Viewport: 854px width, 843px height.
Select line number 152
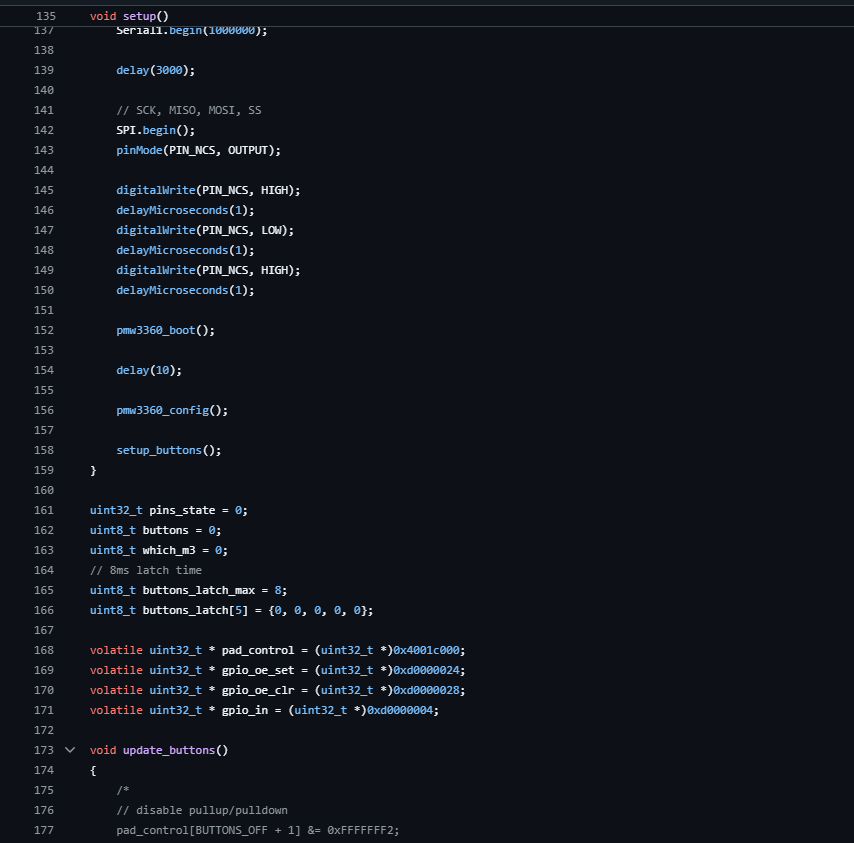44,330
